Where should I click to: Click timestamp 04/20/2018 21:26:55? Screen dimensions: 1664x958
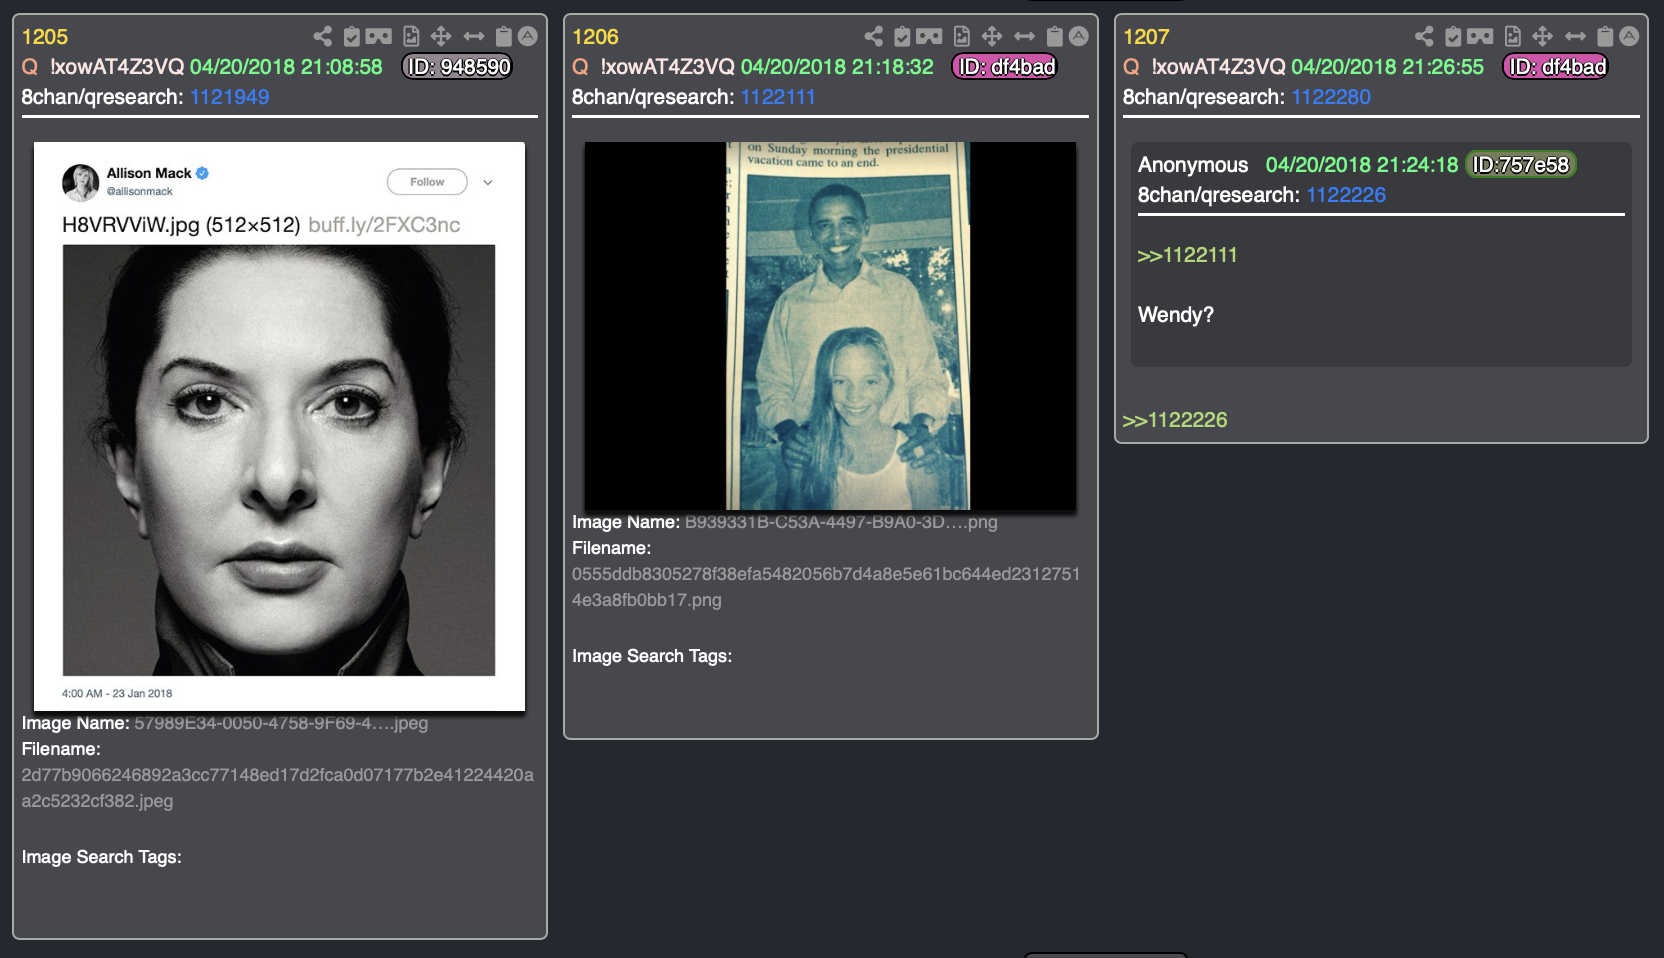1388,67
